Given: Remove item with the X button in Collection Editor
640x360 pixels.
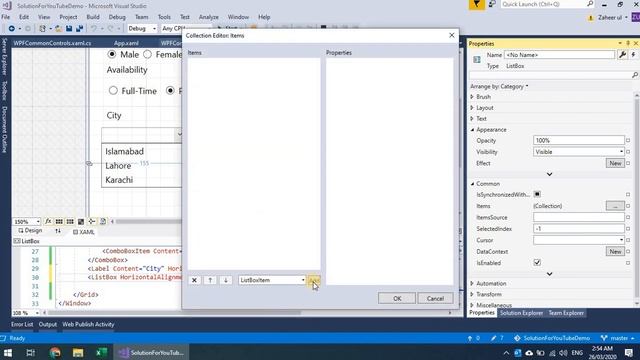Looking at the screenshot, I should (194, 280).
